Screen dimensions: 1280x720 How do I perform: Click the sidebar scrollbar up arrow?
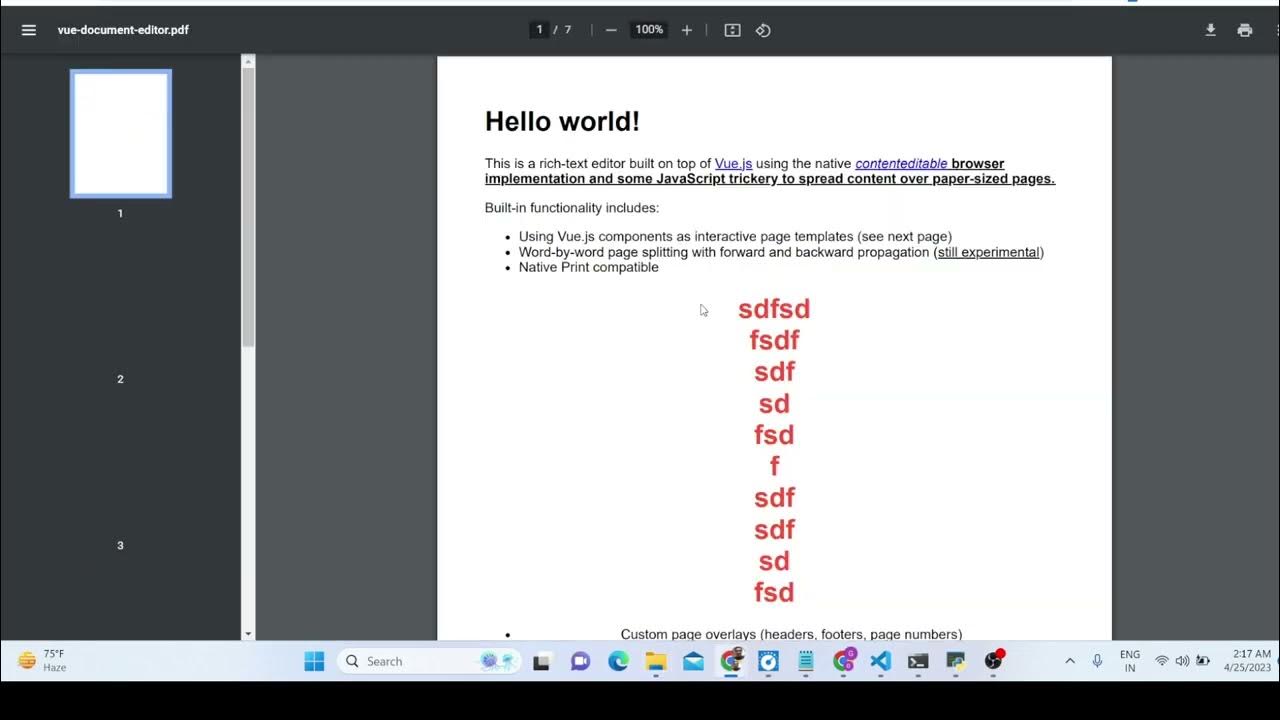coord(249,62)
